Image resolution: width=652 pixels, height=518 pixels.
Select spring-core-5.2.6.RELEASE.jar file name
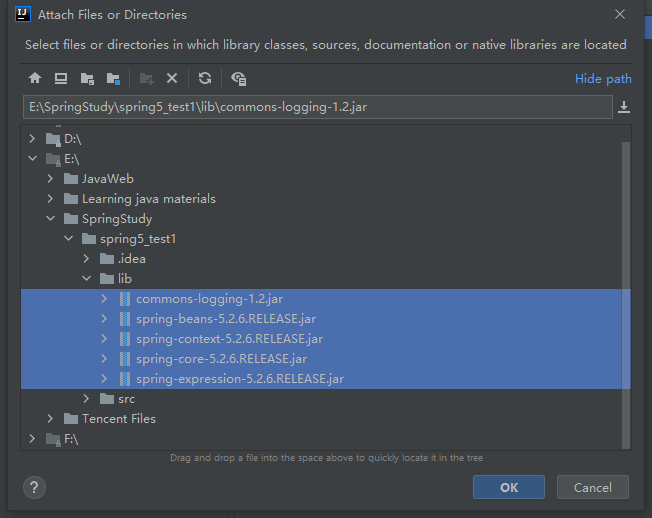click(222, 359)
